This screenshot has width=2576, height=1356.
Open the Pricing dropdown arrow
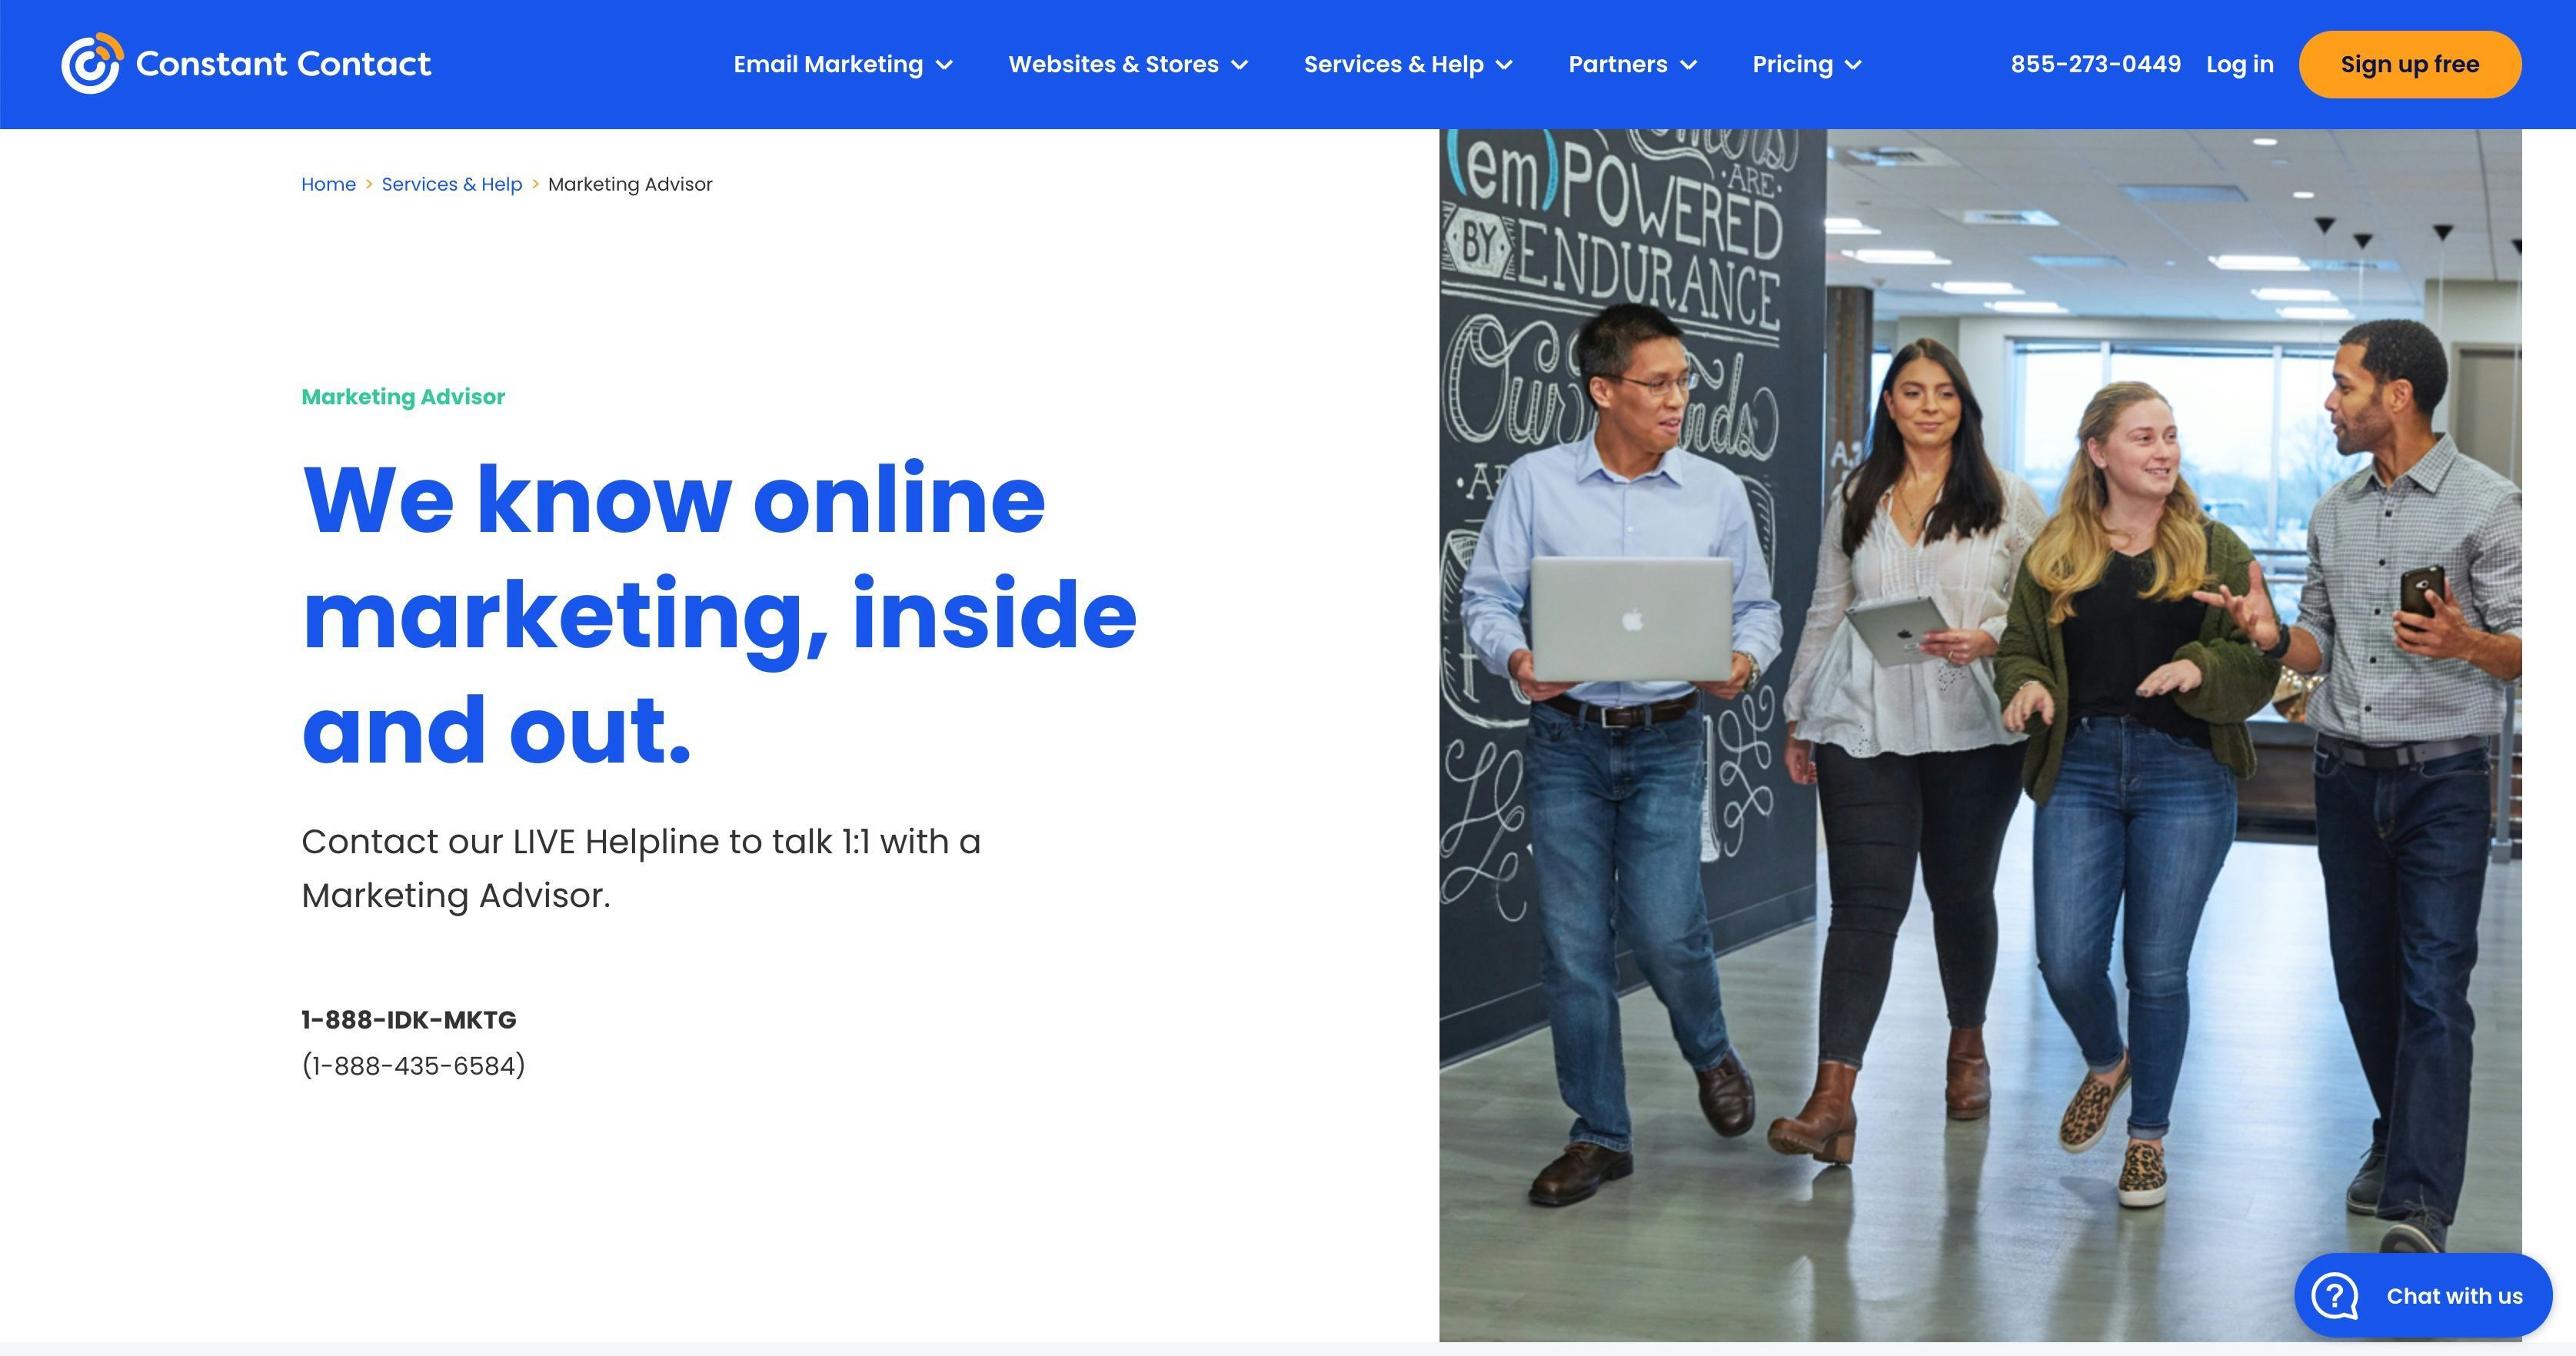[1853, 65]
